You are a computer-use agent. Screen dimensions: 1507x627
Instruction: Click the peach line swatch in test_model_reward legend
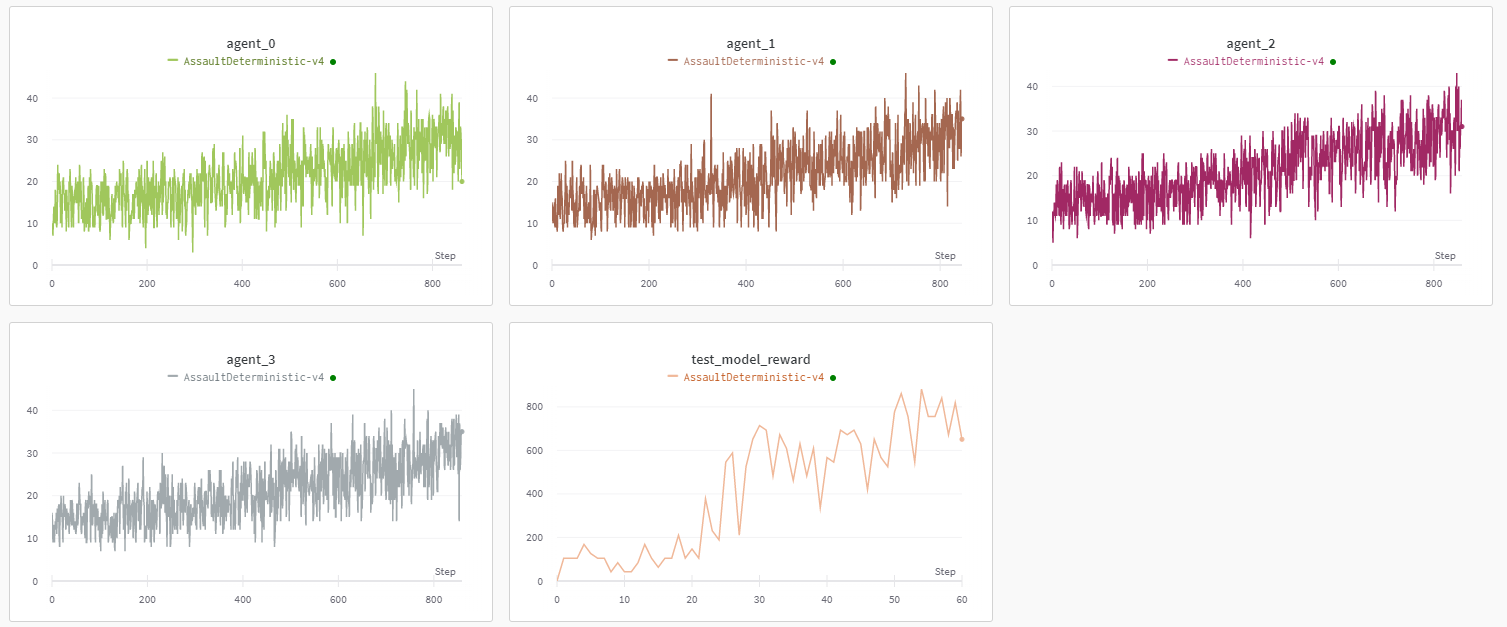click(673, 377)
